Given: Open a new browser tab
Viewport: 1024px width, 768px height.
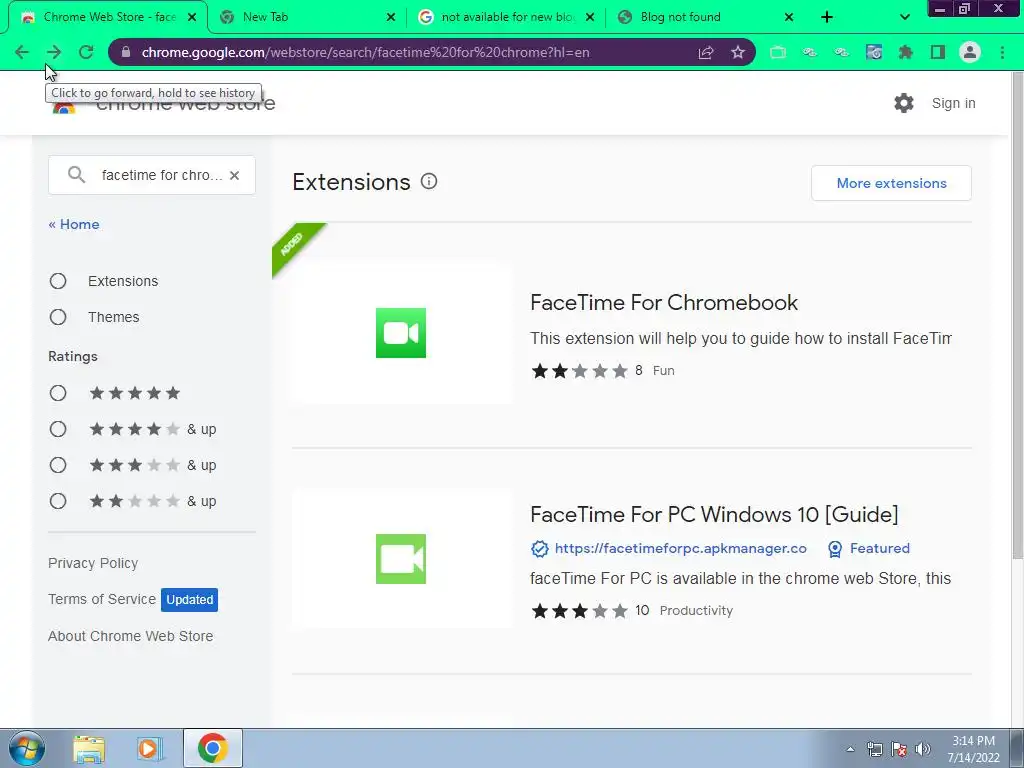Looking at the screenshot, I should pos(827,17).
